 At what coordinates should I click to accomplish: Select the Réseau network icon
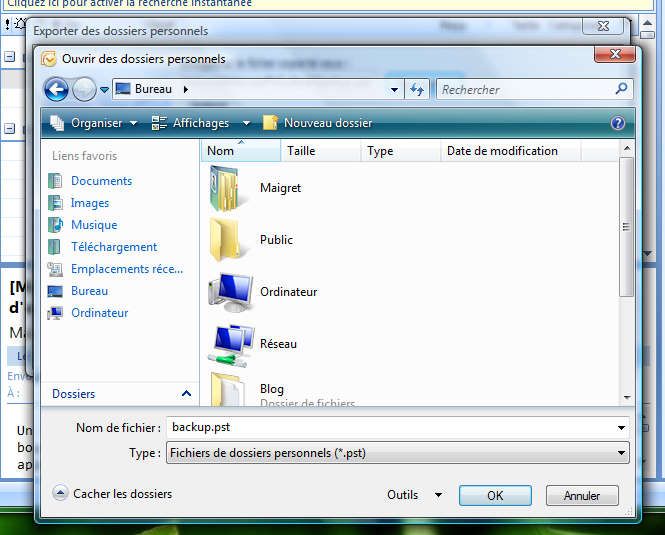coord(232,345)
